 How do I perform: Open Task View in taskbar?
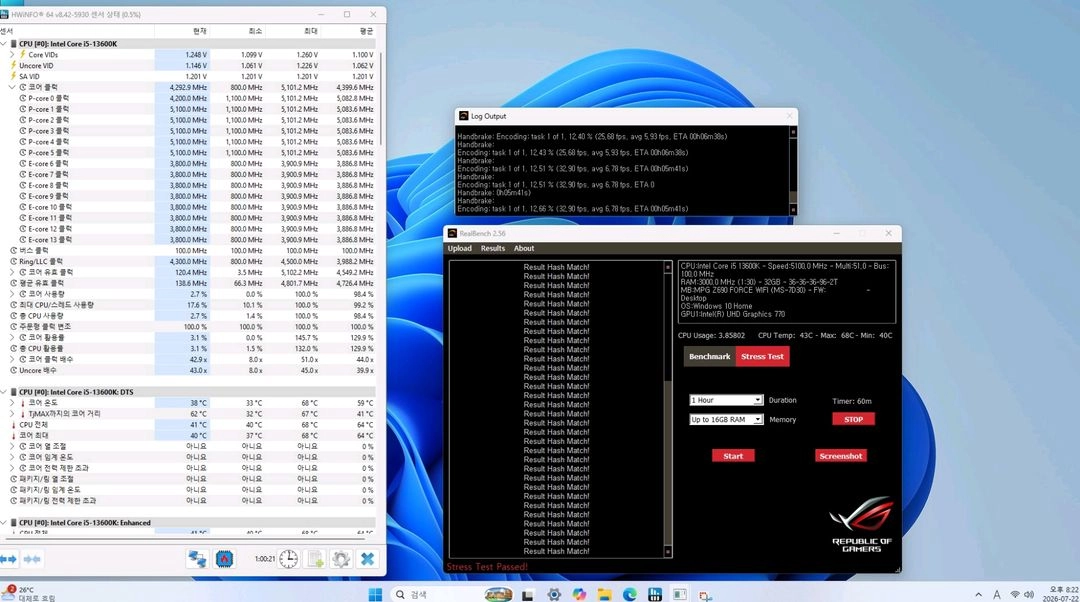528,594
